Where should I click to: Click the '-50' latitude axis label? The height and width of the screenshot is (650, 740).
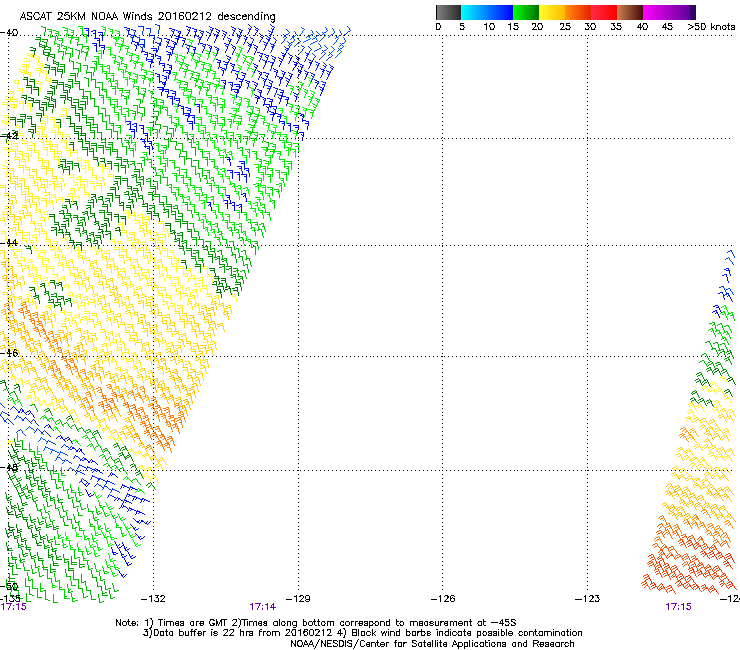[x=9, y=587]
